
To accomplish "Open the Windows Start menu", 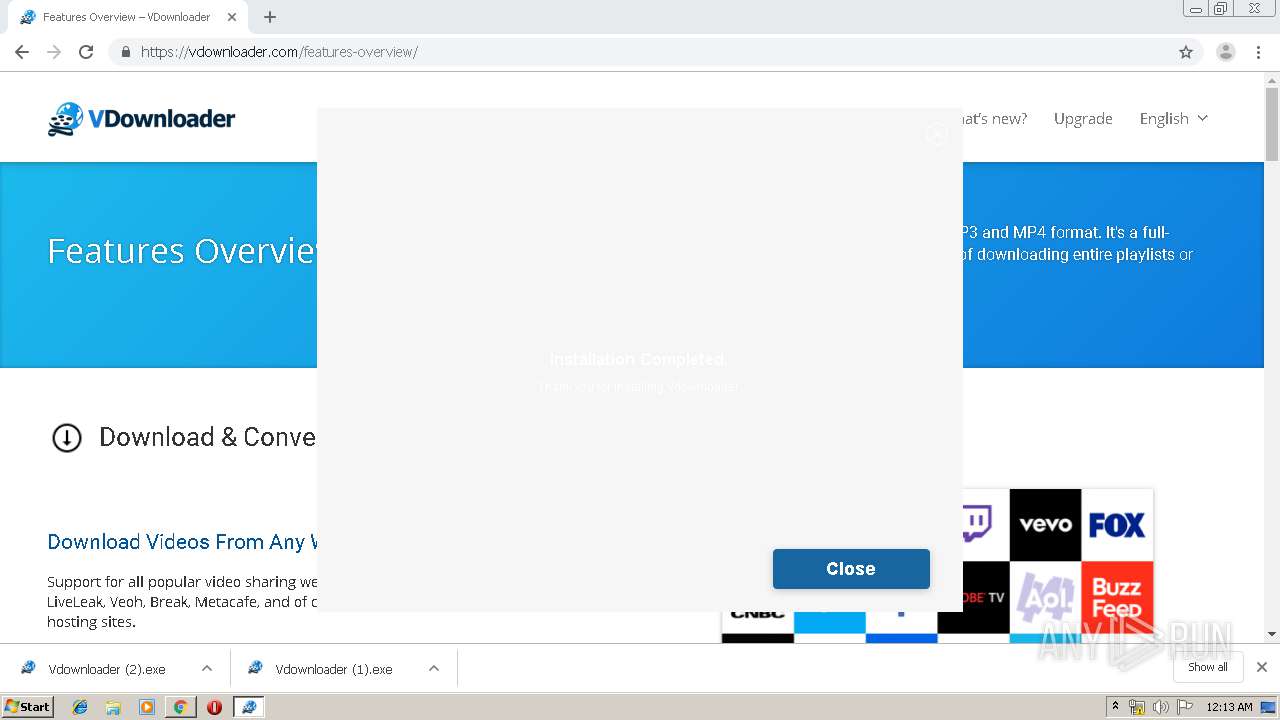I will coord(28,707).
